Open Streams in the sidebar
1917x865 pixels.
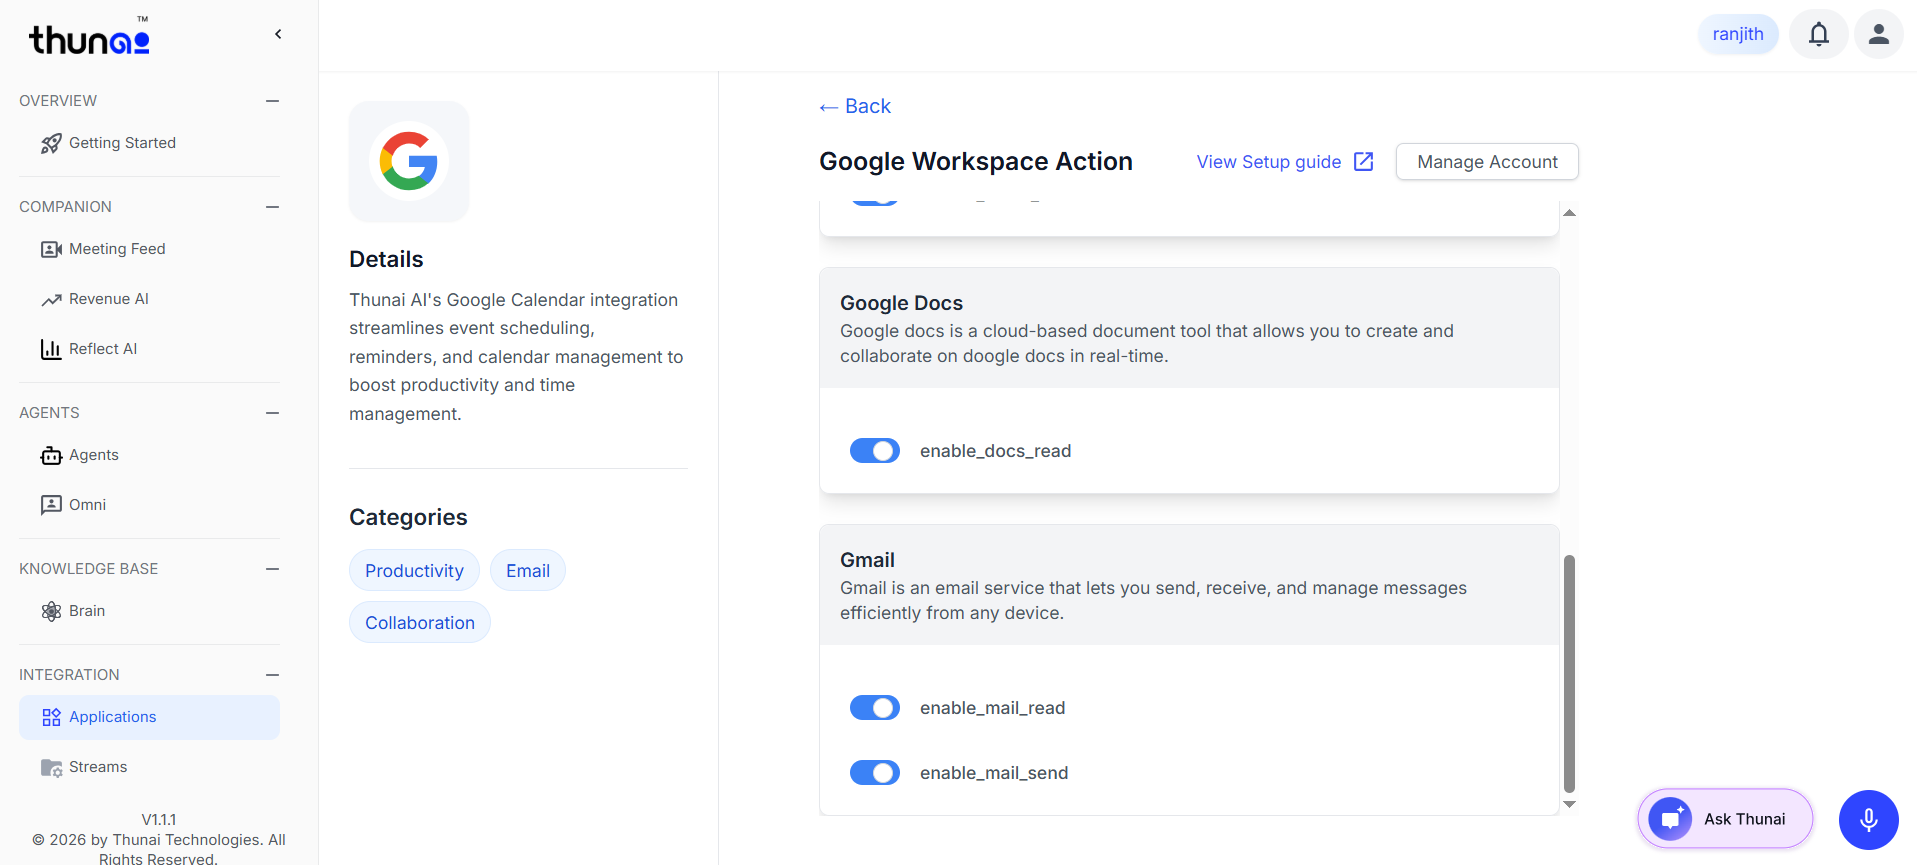click(x=149, y=767)
